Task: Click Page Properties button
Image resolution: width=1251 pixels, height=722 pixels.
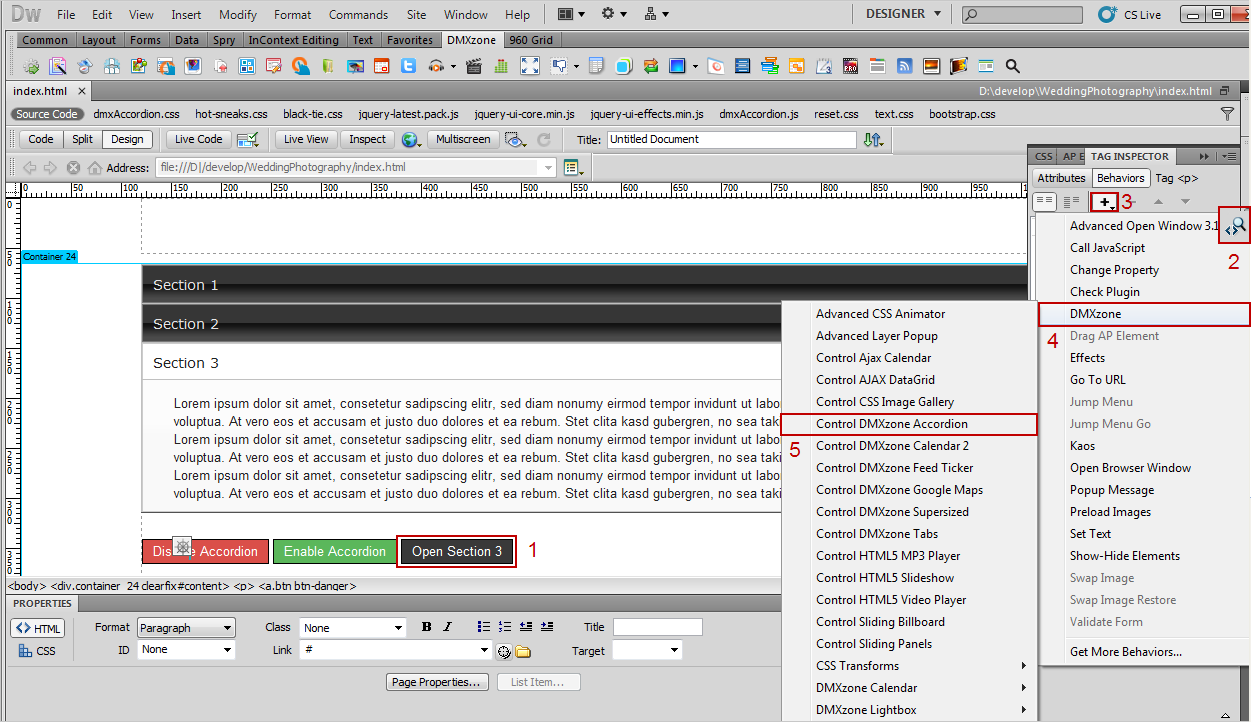Action: point(438,682)
